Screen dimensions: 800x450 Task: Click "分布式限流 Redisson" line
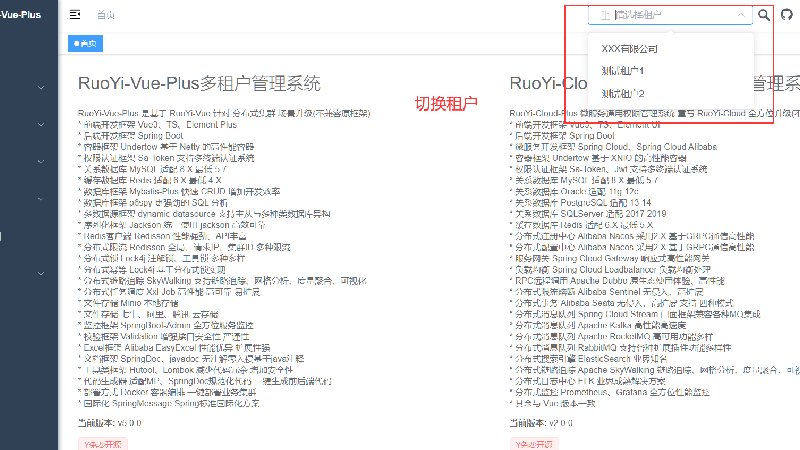coord(184,247)
